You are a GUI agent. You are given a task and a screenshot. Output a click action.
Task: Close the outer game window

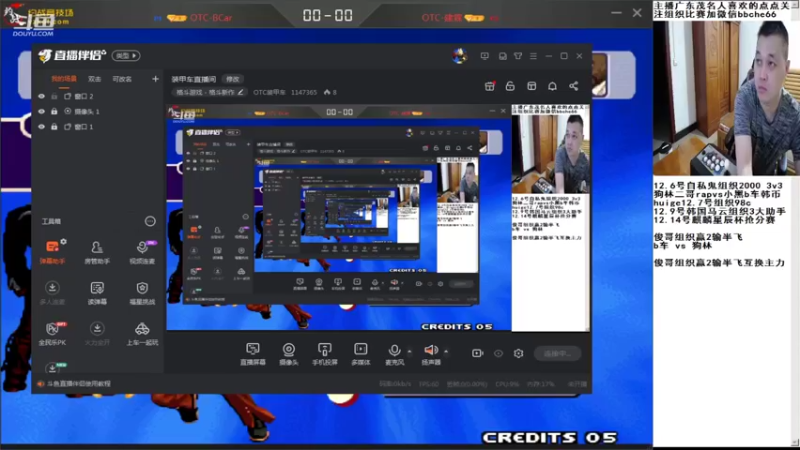click(x=637, y=13)
